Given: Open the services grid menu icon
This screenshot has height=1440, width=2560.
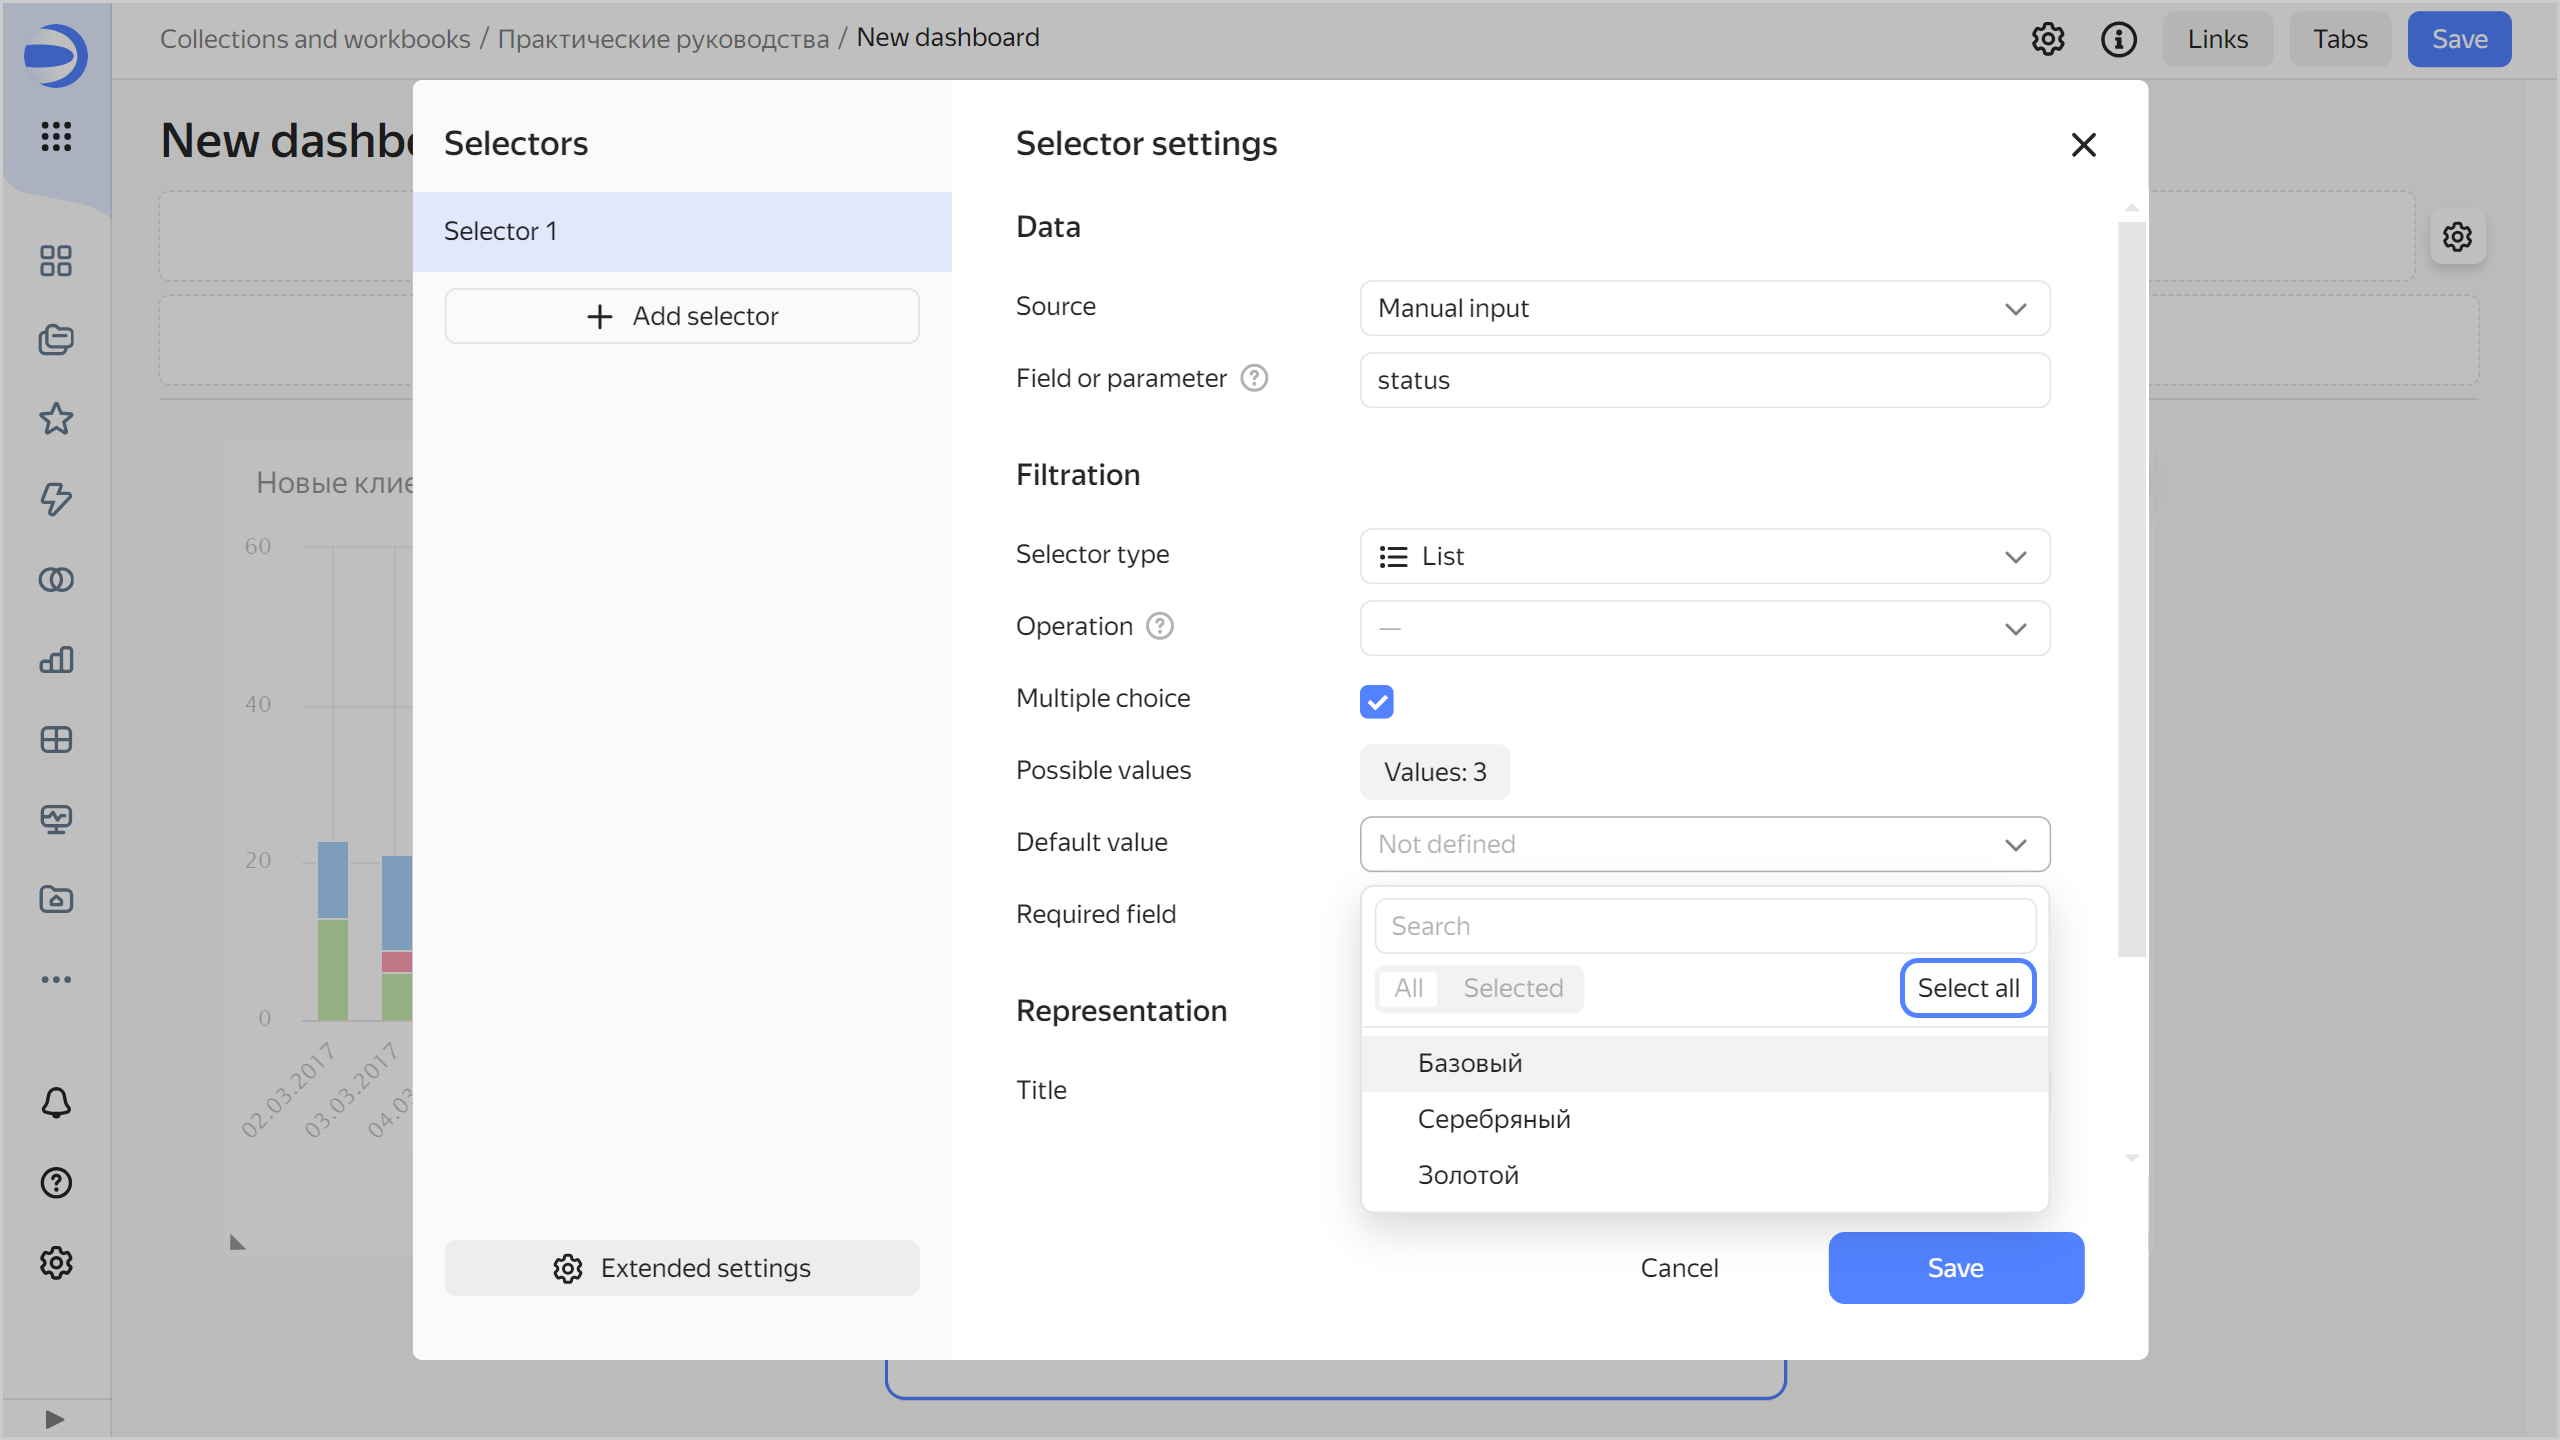Looking at the screenshot, I should (56, 136).
